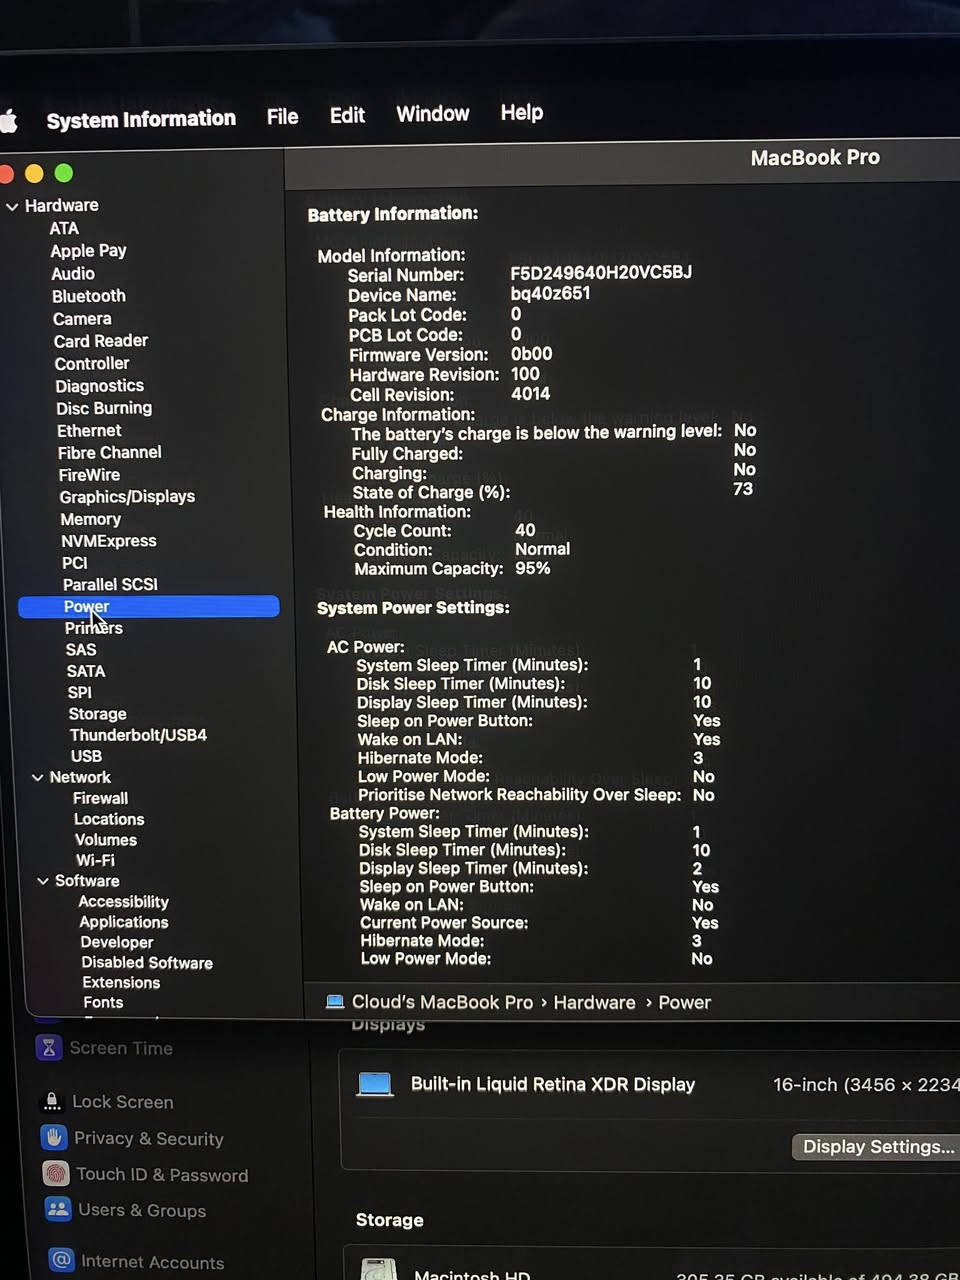The width and height of the screenshot is (960, 1280).
Task: Collapse the Software section chevron
Action: (43, 881)
